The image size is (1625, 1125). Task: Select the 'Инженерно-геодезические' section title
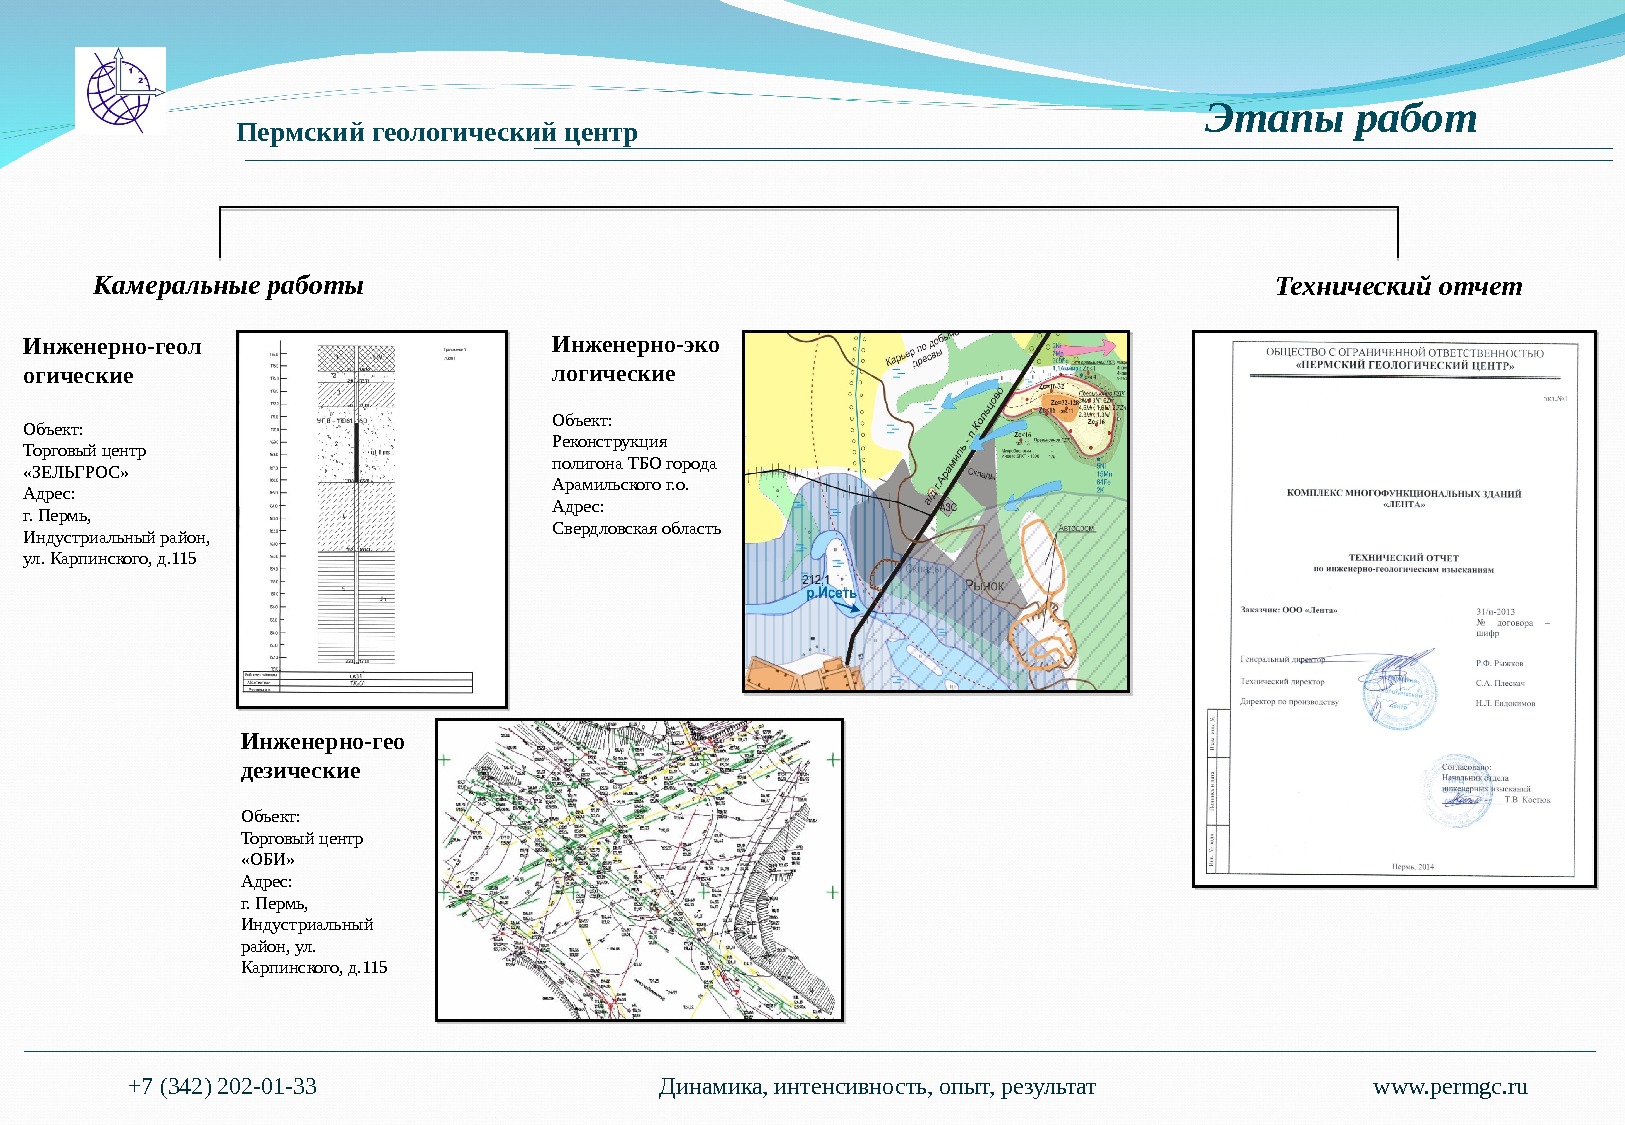(322, 756)
